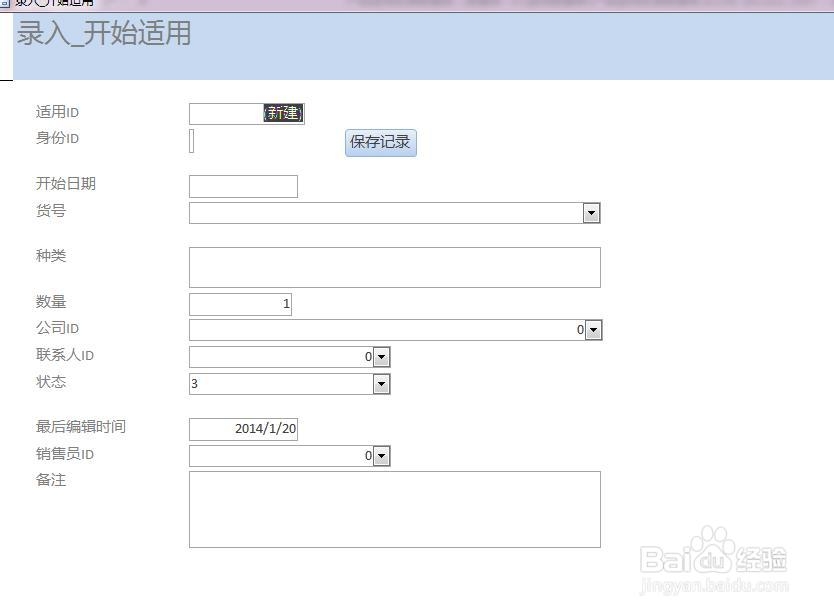Open the 公司ID dropdown arrow
The image size is (834, 615).
click(x=593, y=330)
